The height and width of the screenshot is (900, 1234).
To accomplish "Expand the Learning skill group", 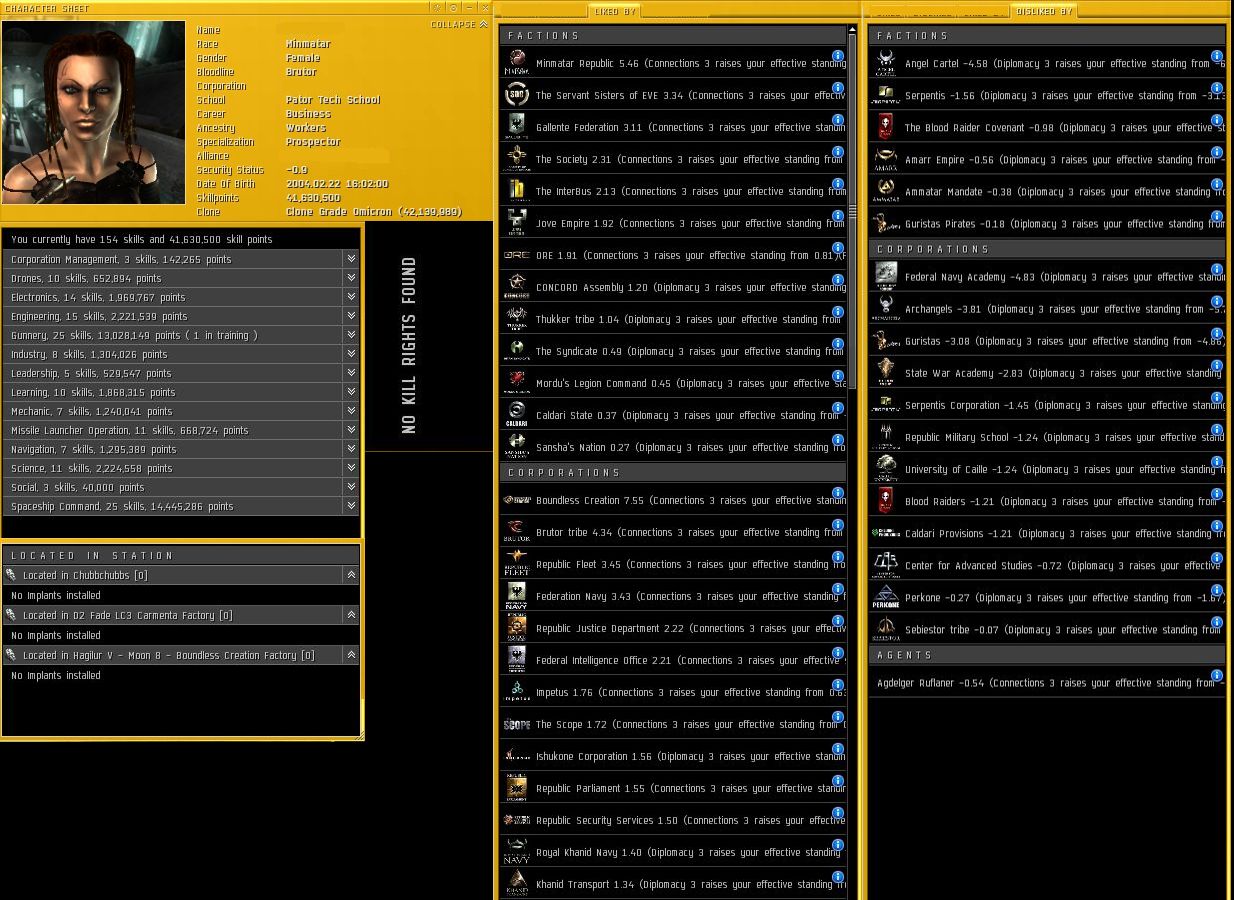I will point(351,392).
